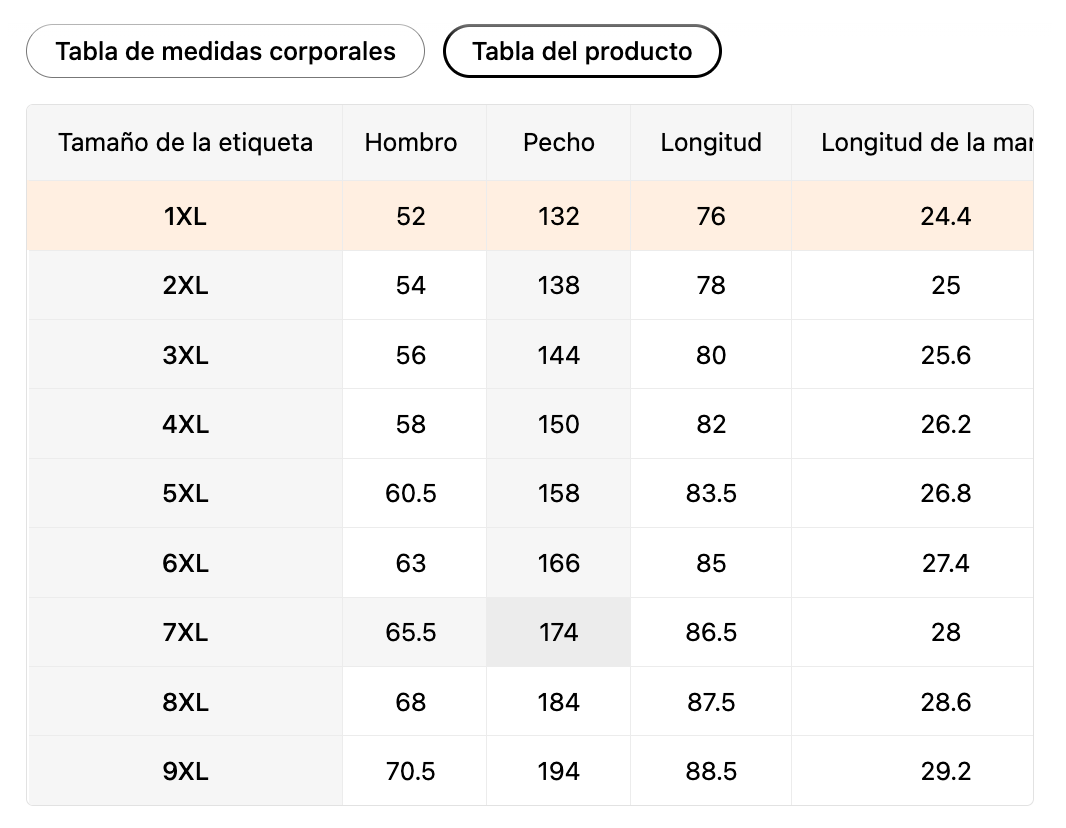Viewport: 1066px width, 828px height.
Task: Select the 2XL size row label
Action: click(x=185, y=286)
